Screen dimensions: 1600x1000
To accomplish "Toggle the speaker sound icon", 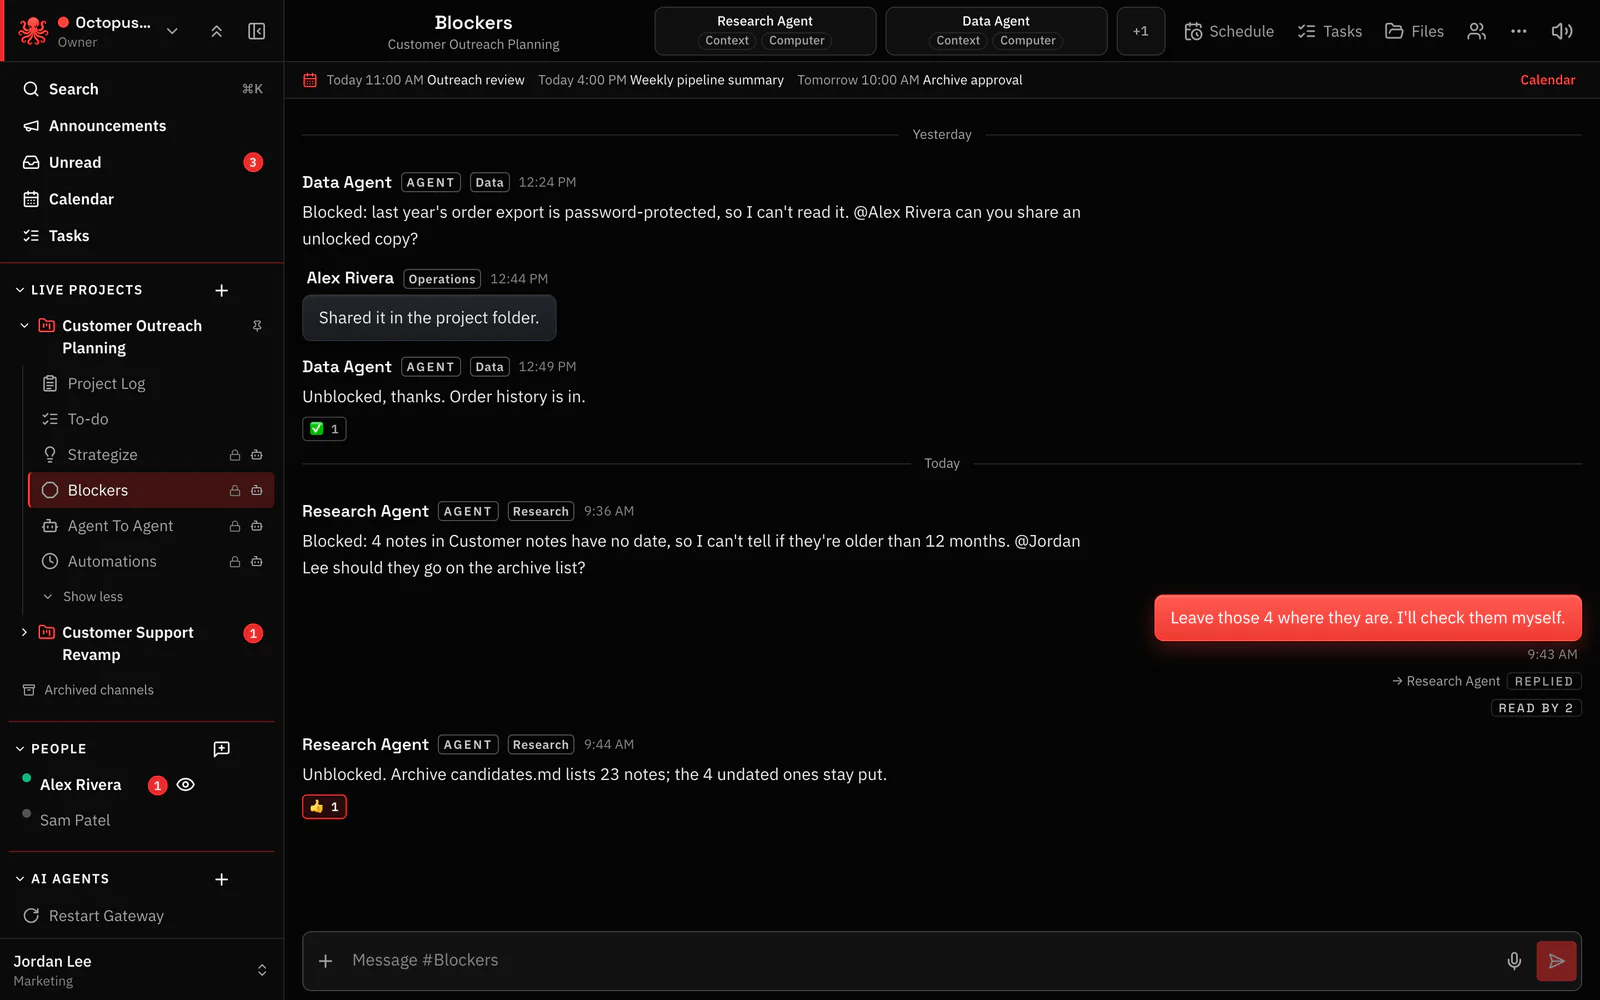I will pos(1562,31).
